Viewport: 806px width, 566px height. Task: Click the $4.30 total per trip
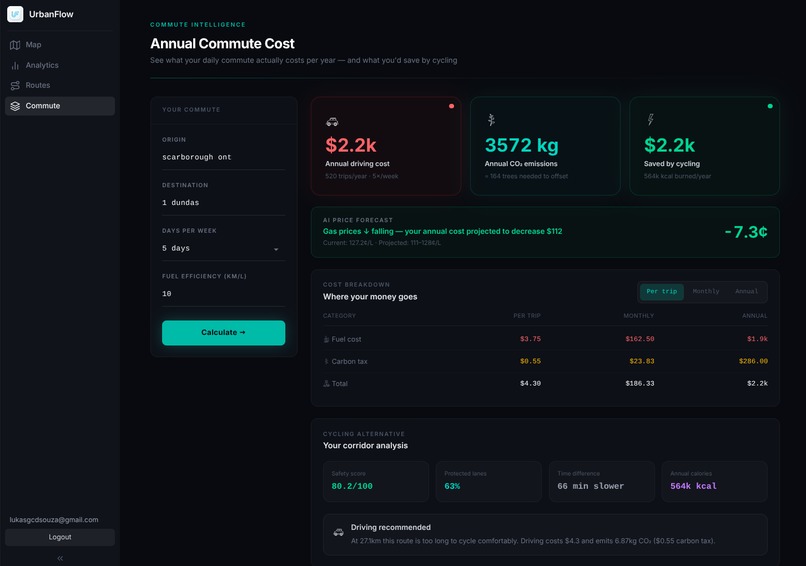[530, 384]
